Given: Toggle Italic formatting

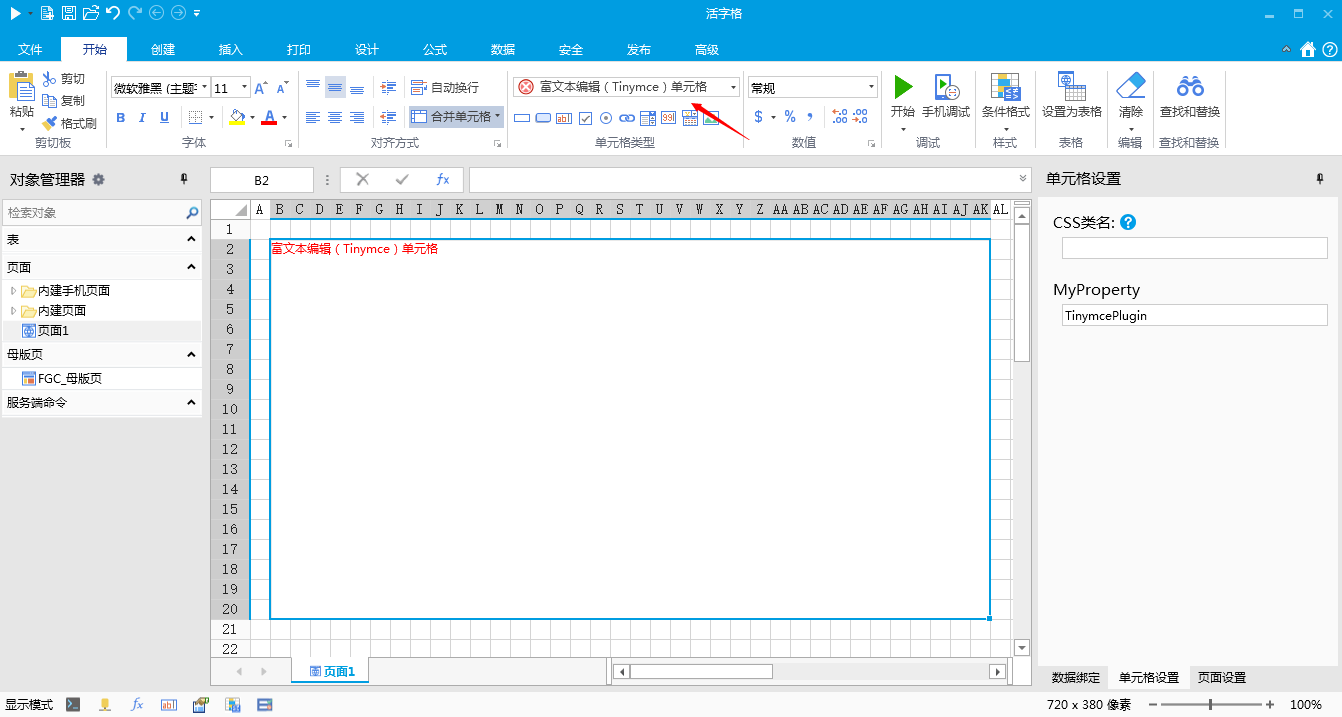Looking at the screenshot, I should click(142, 117).
